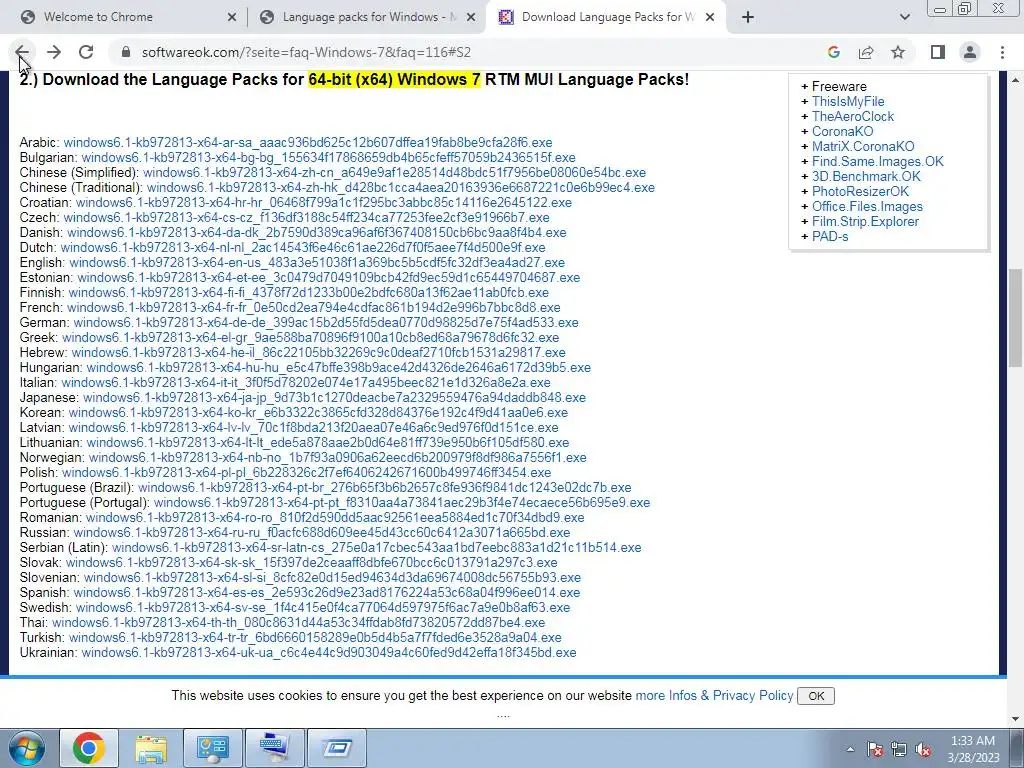Accept cookies with the OK button

(816, 696)
